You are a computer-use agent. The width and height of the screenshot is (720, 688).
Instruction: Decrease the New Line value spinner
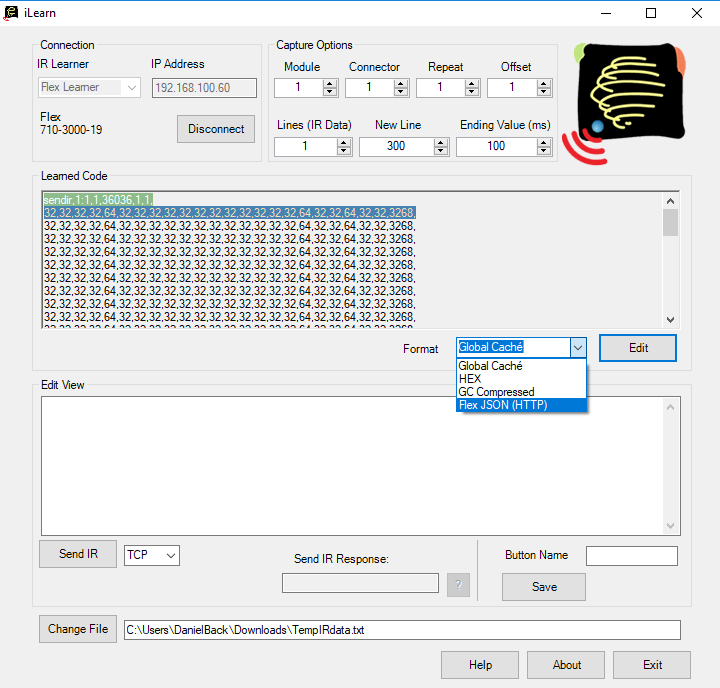click(440, 151)
